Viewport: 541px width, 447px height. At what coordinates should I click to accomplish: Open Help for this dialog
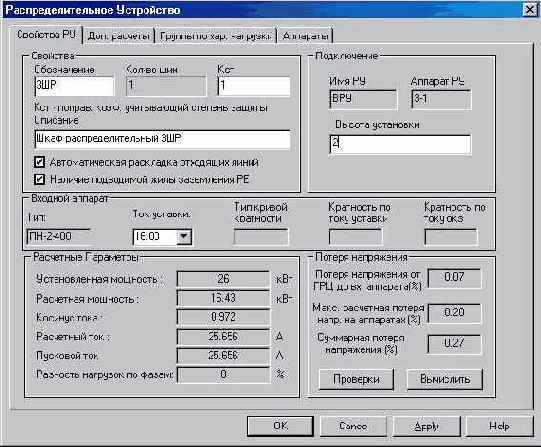(x=499, y=426)
